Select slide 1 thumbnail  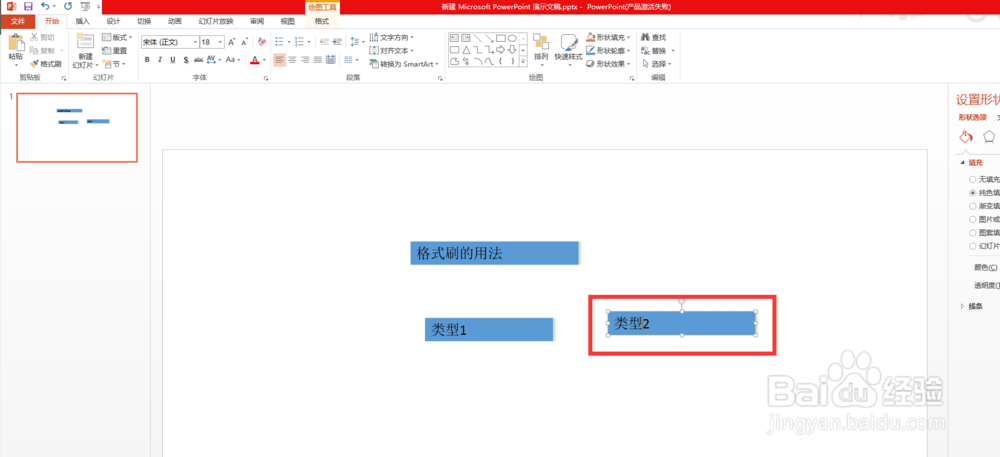pyautogui.click(x=77, y=127)
